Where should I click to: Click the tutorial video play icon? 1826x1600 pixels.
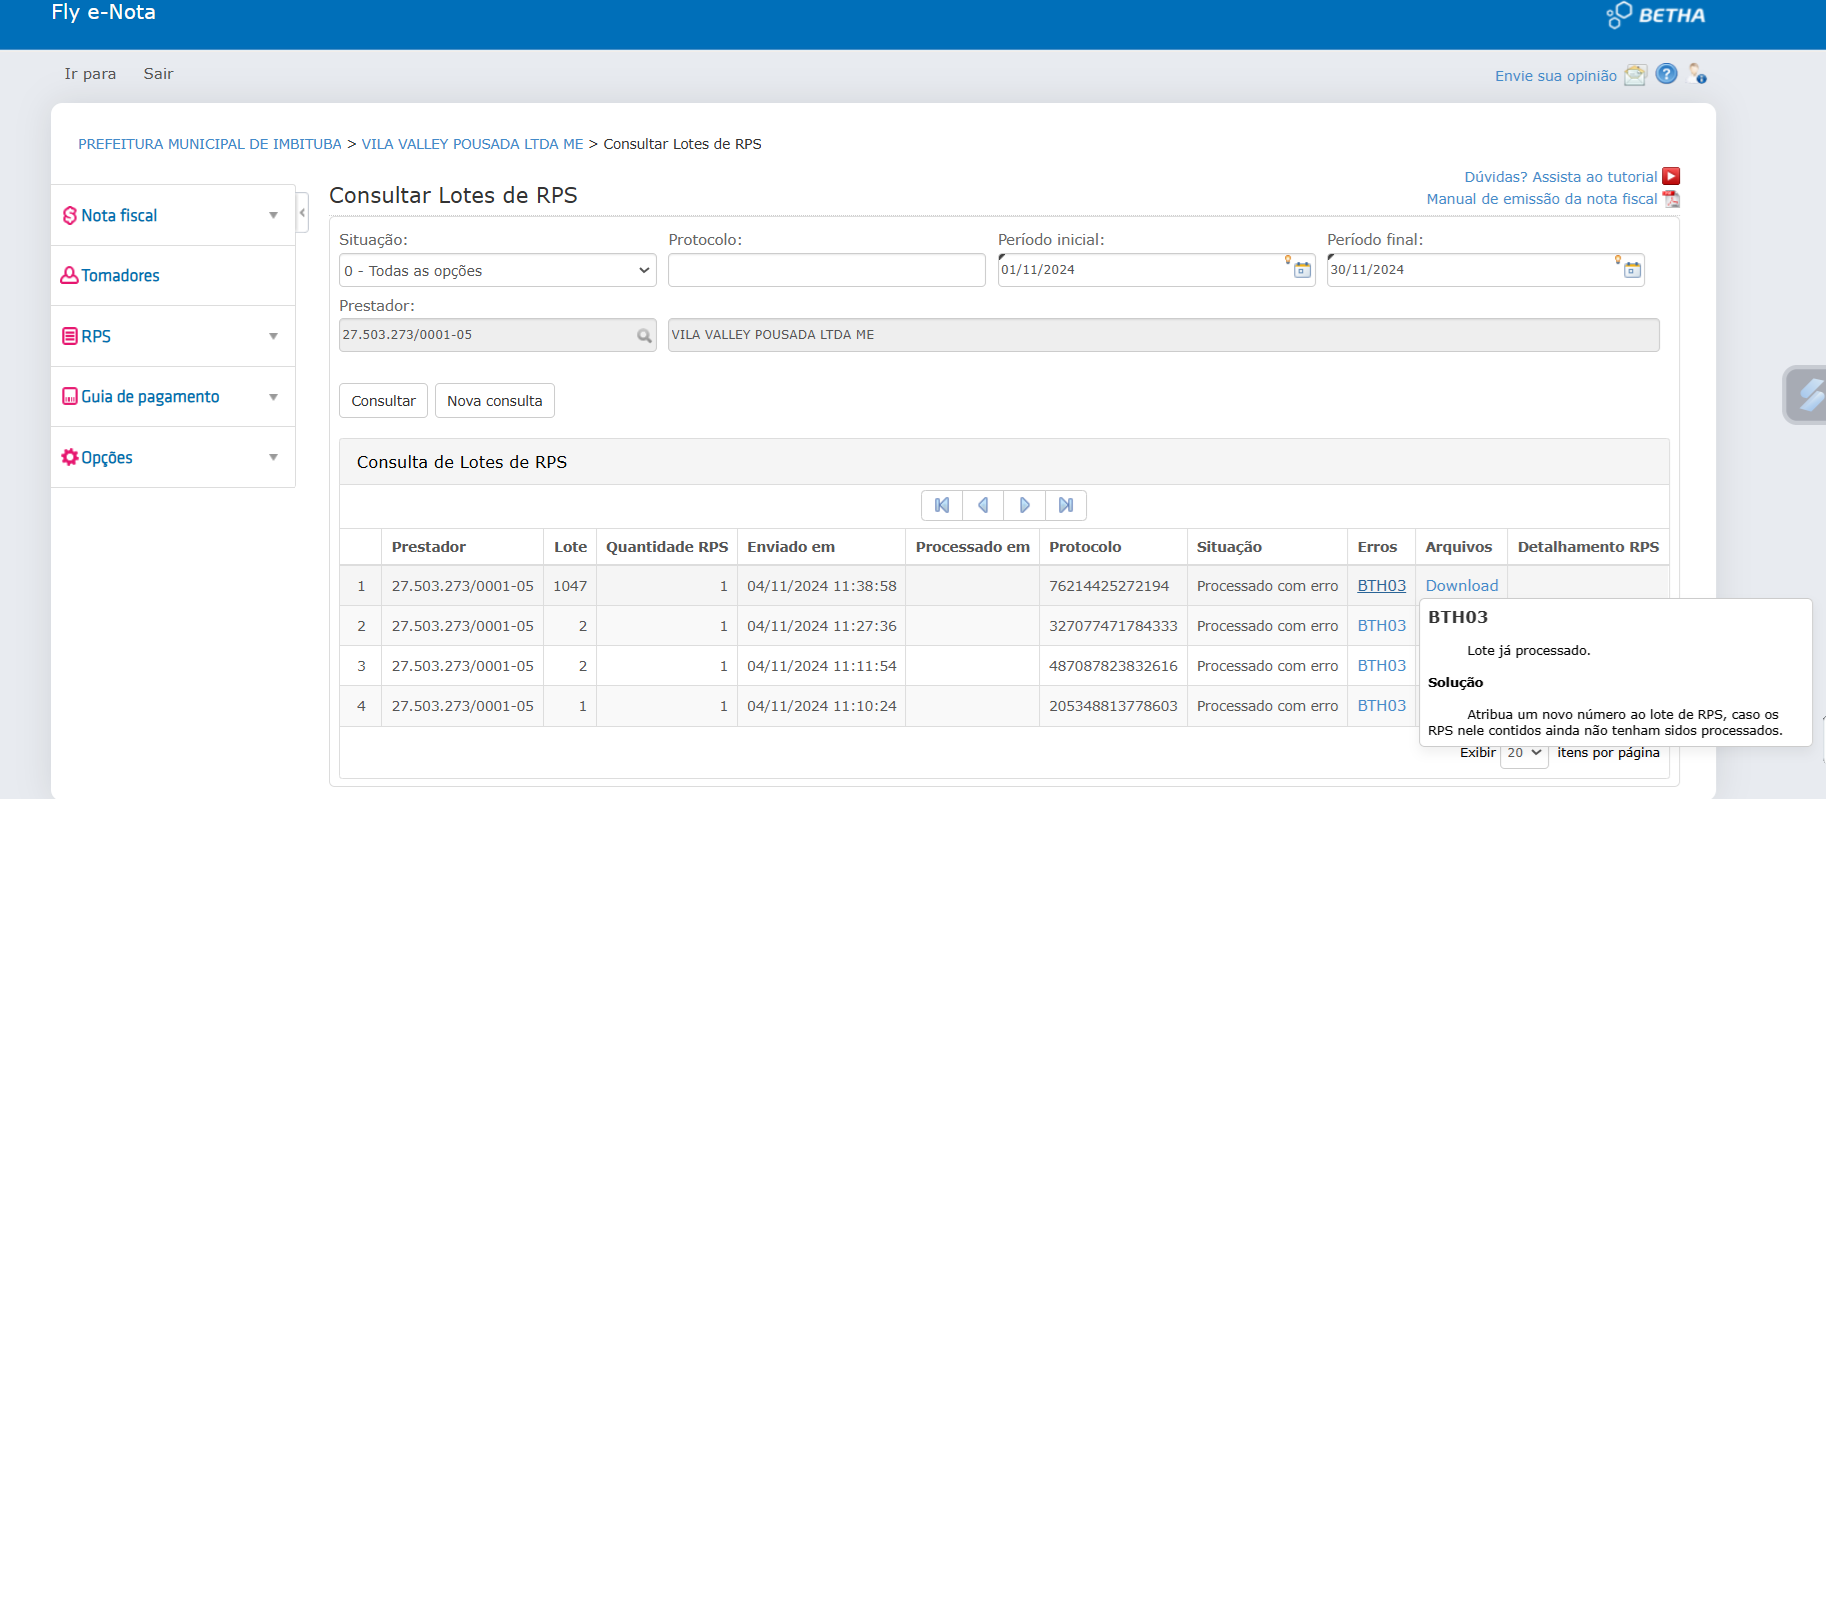coord(1671,177)
